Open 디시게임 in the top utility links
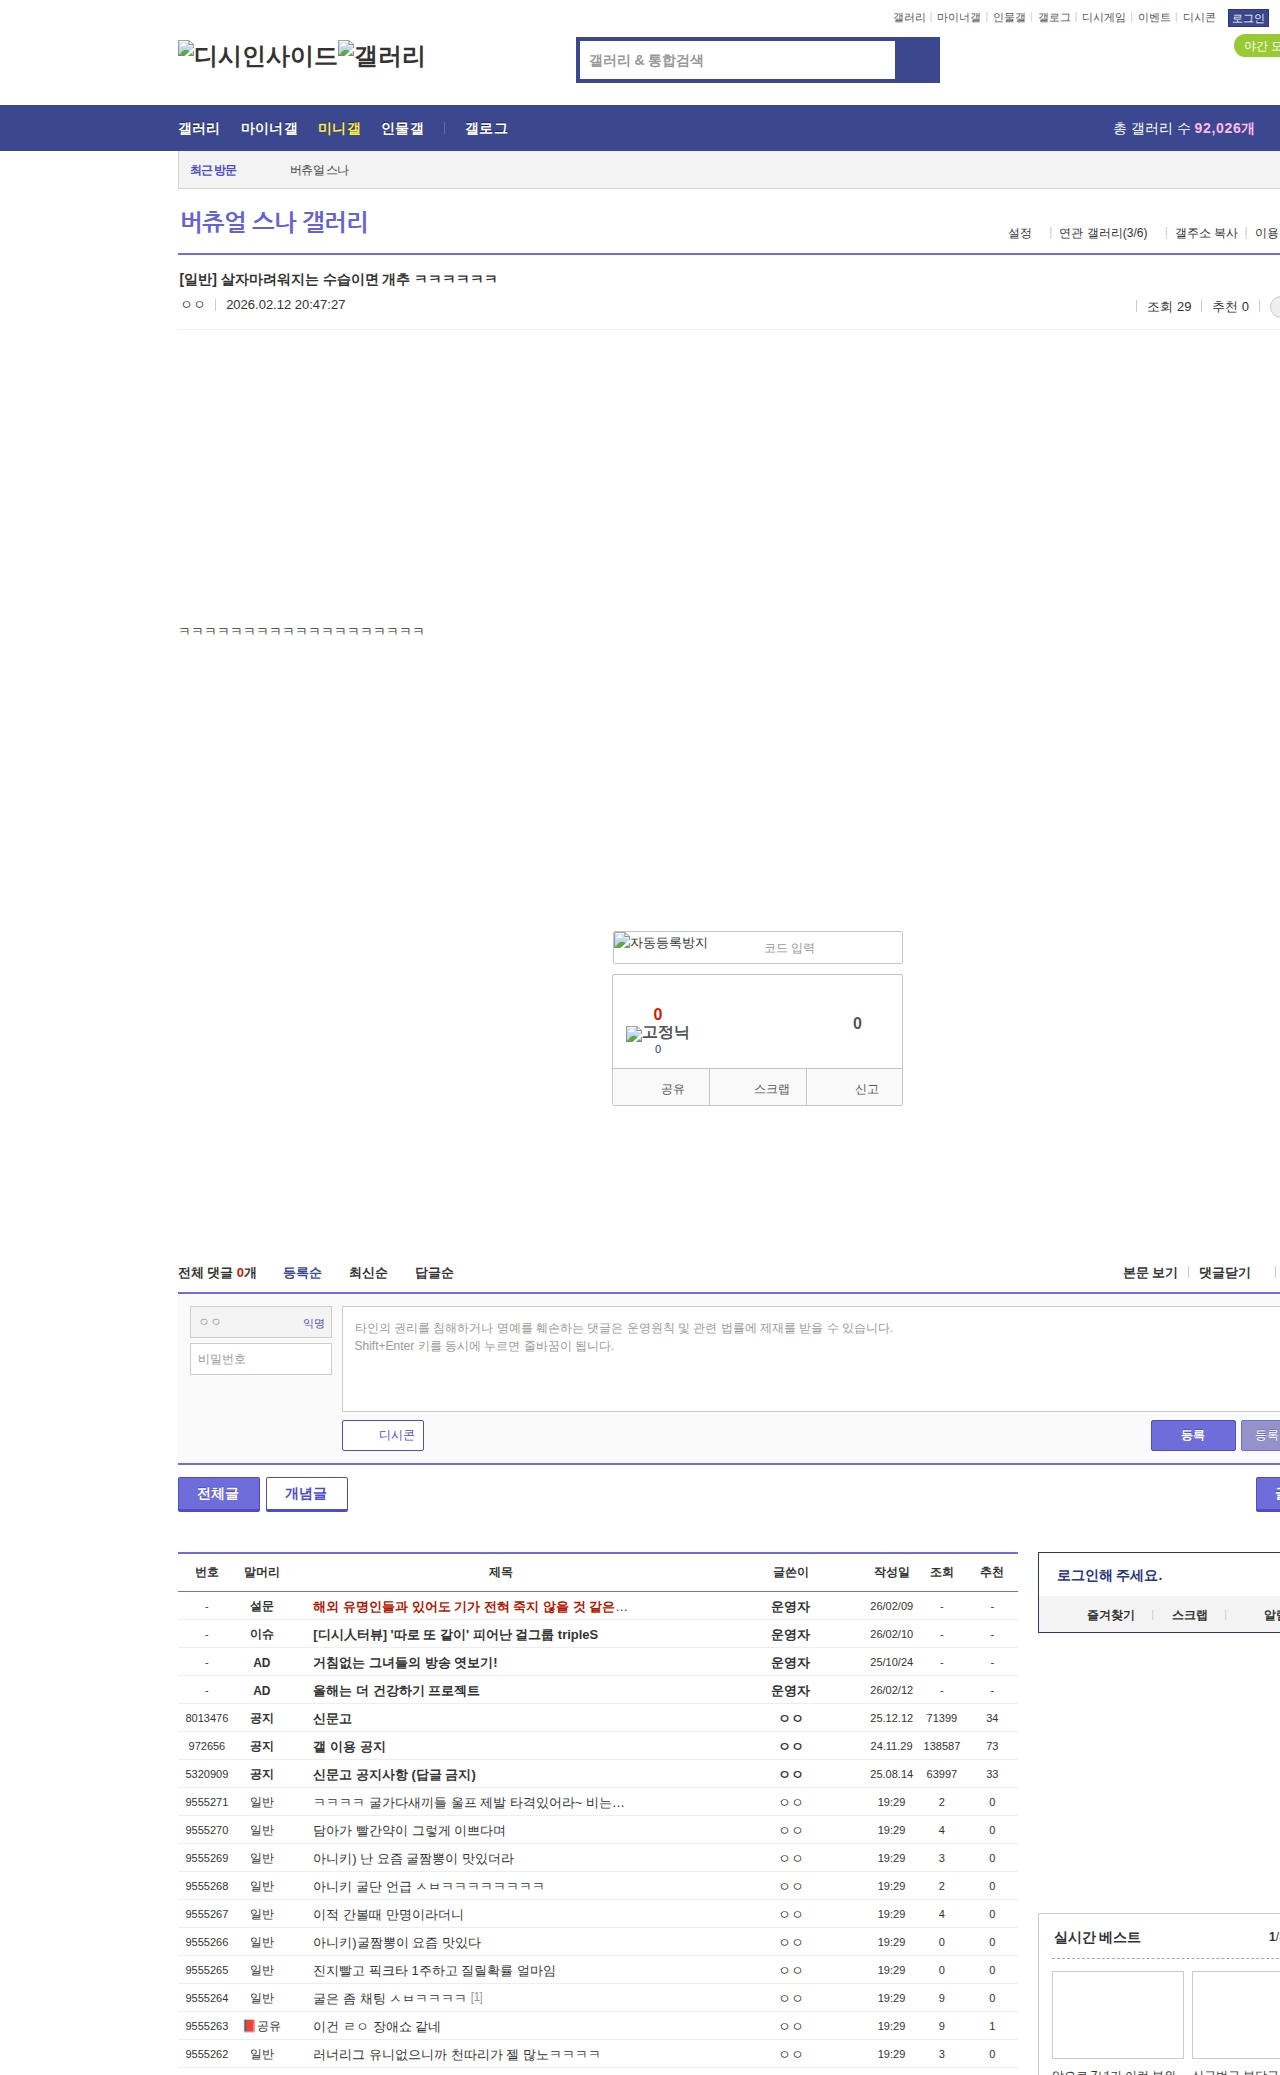Image resolution: width=1280 pixels, height=2075 pixels. pyautogui.click(x=1103, y=18)
